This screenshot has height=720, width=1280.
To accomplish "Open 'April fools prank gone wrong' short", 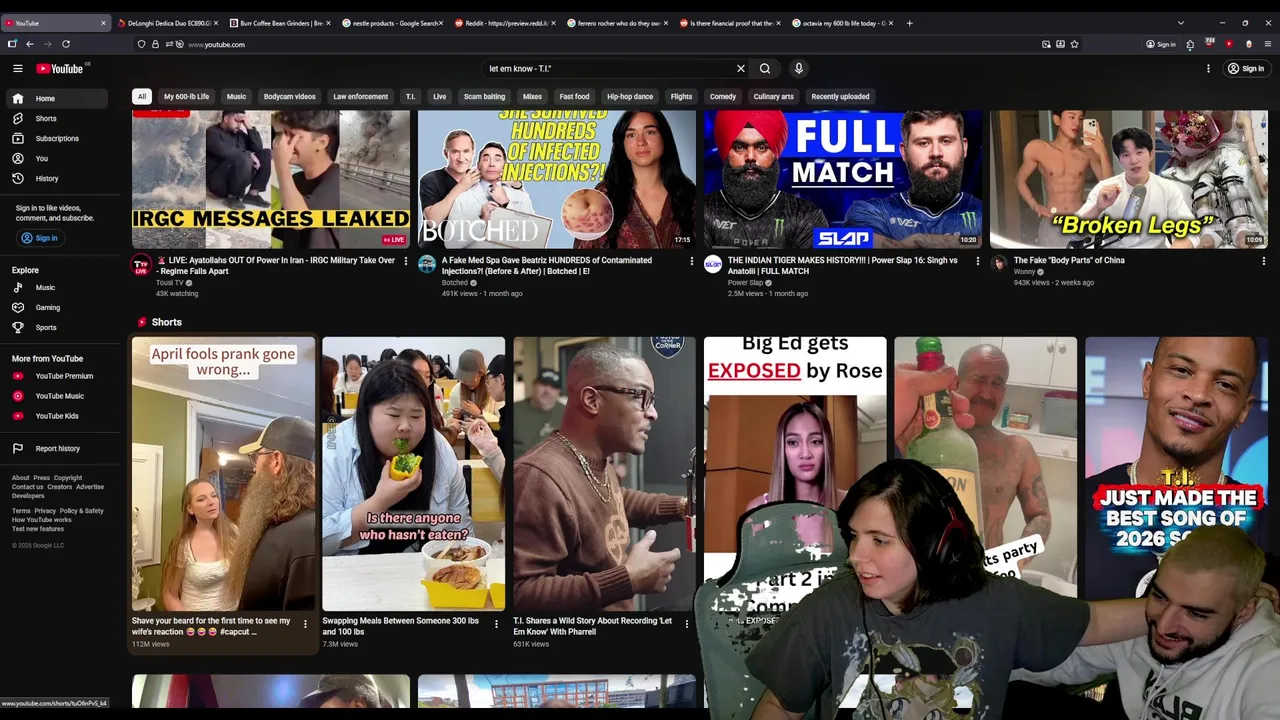I will (223, 473).
